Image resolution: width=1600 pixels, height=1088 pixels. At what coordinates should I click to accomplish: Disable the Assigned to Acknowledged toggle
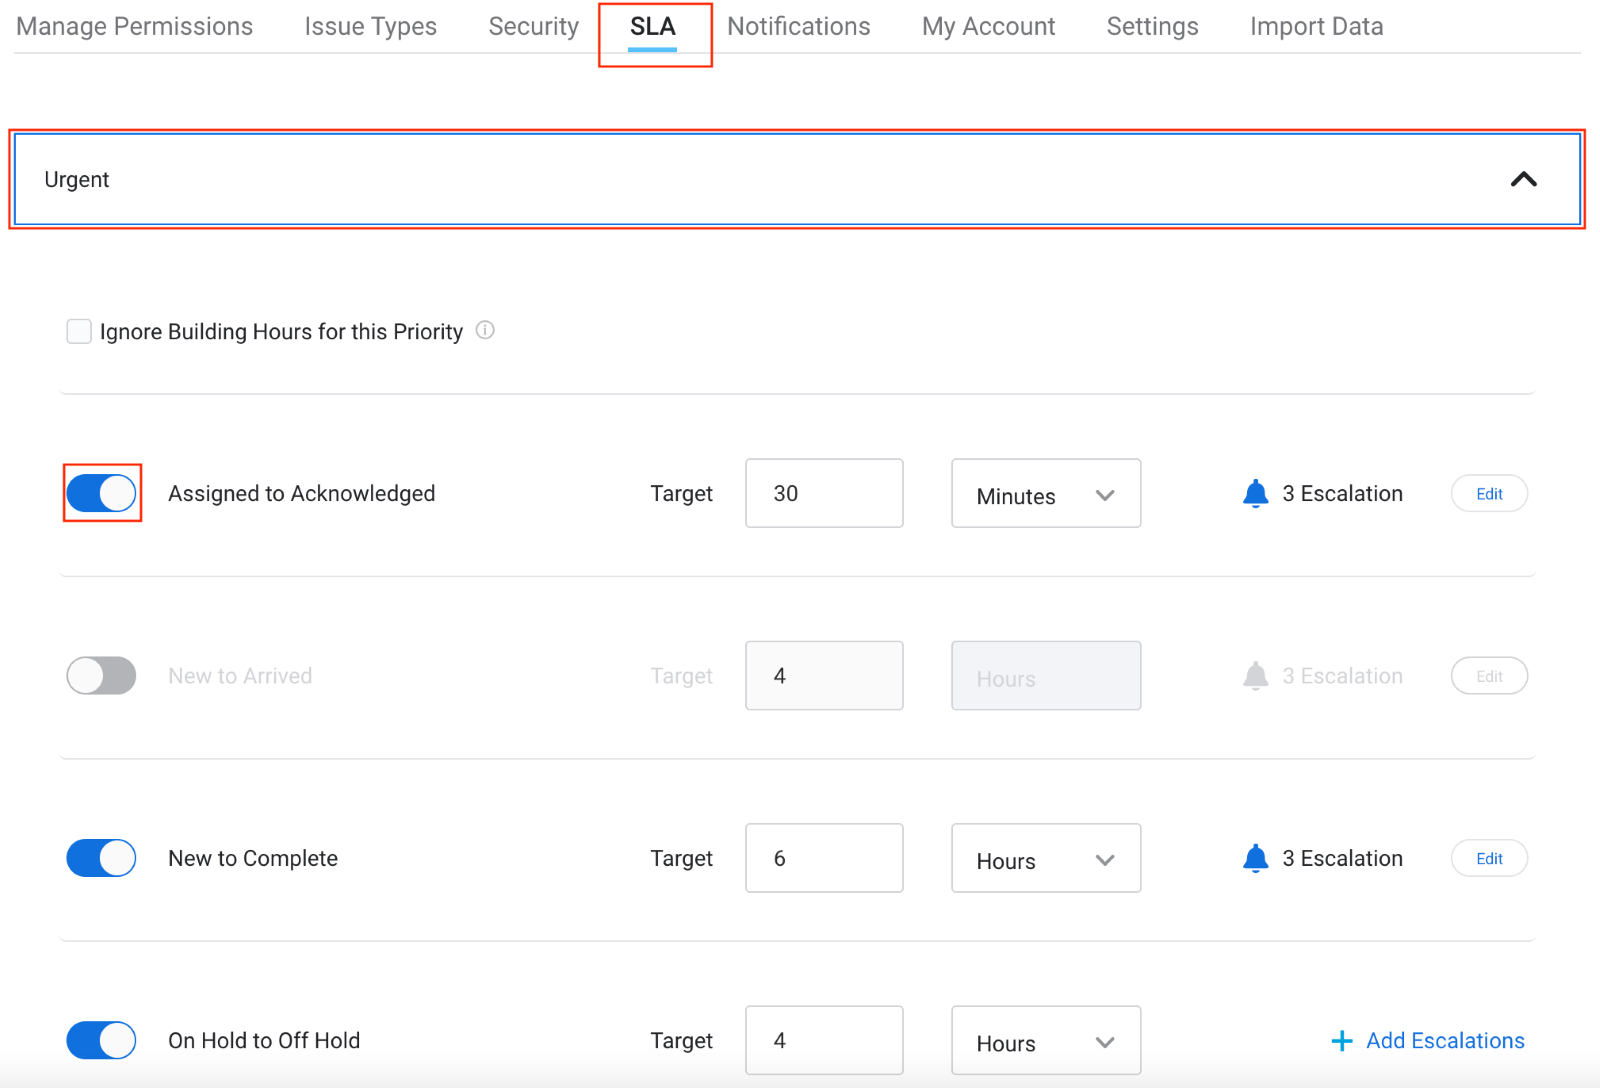click(102, 493)
